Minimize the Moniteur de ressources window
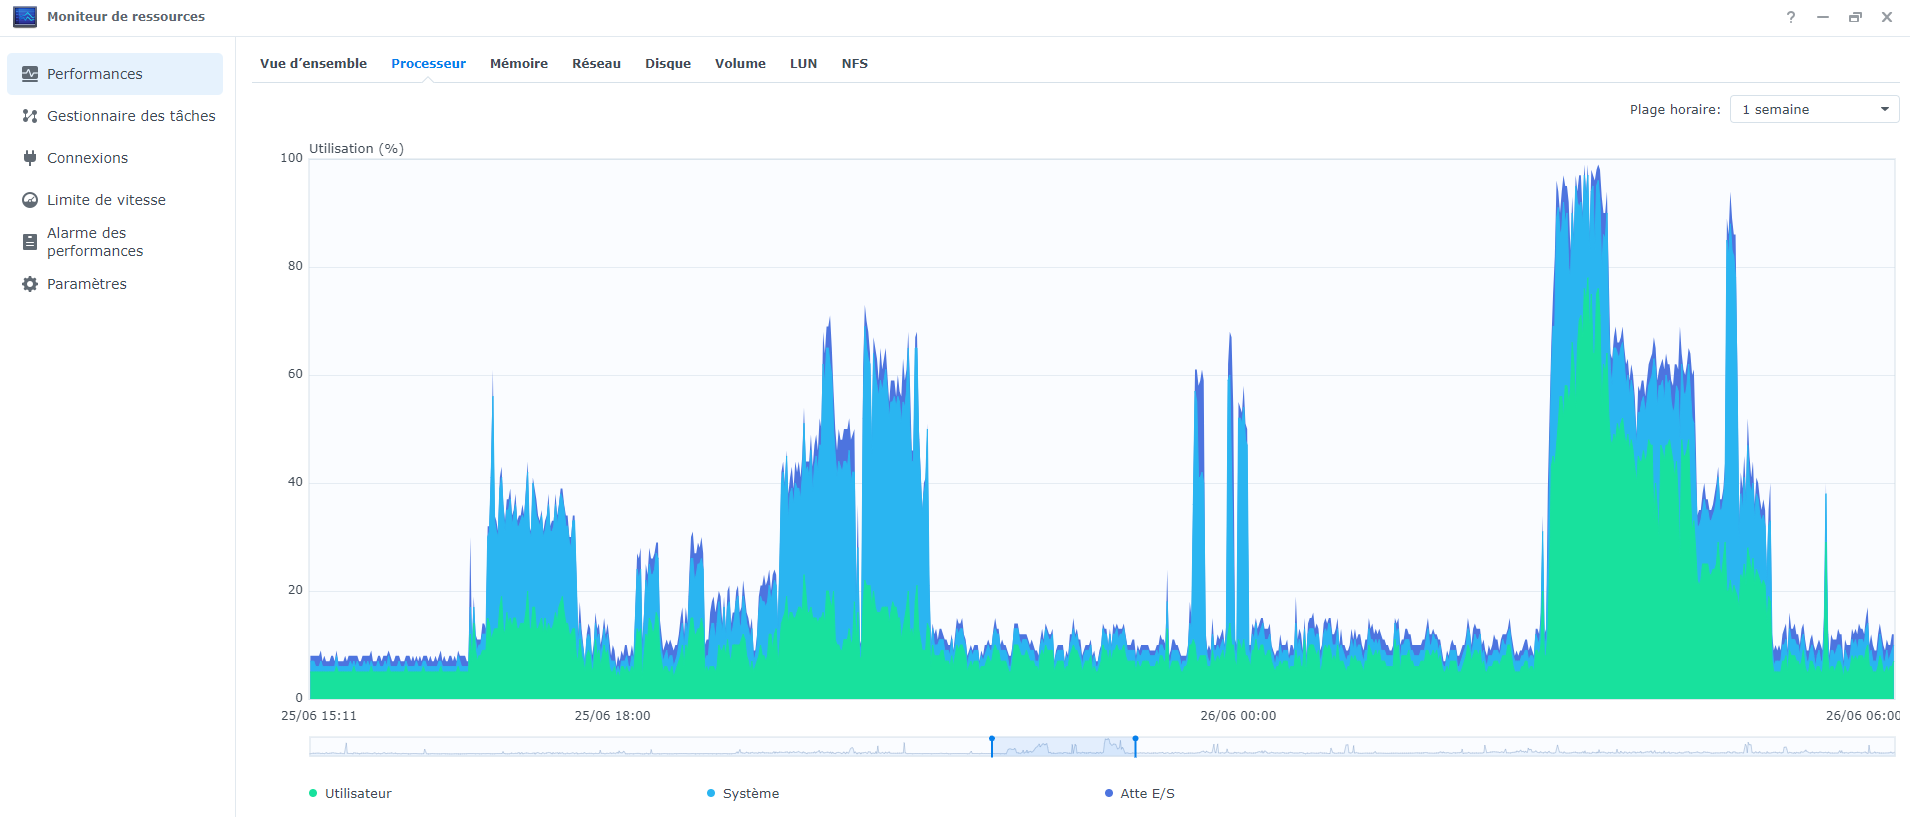1910x817 pixels. [1823, 17]
